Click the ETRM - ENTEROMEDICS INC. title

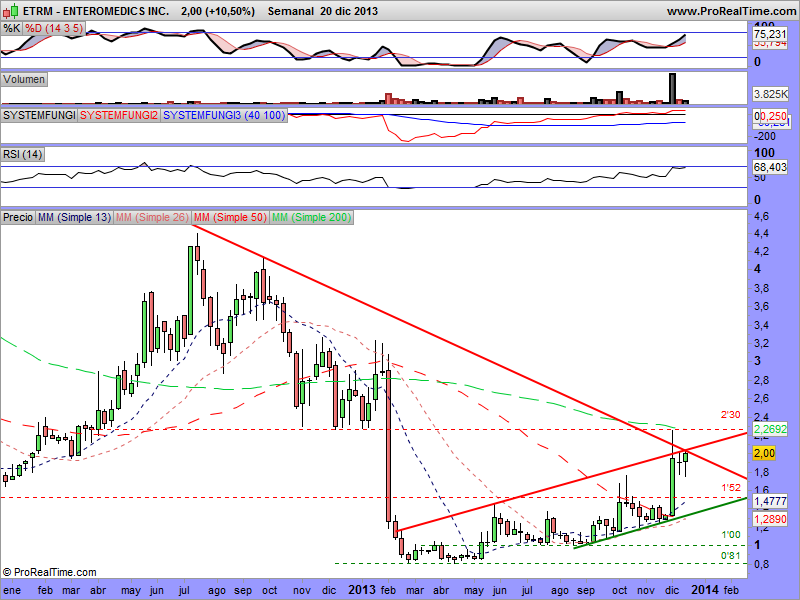pos(96,11)
